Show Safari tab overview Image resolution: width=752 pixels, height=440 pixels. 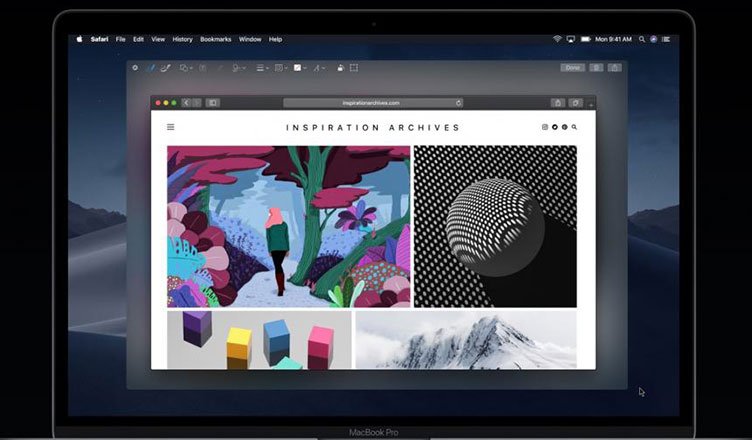[576, 103]
